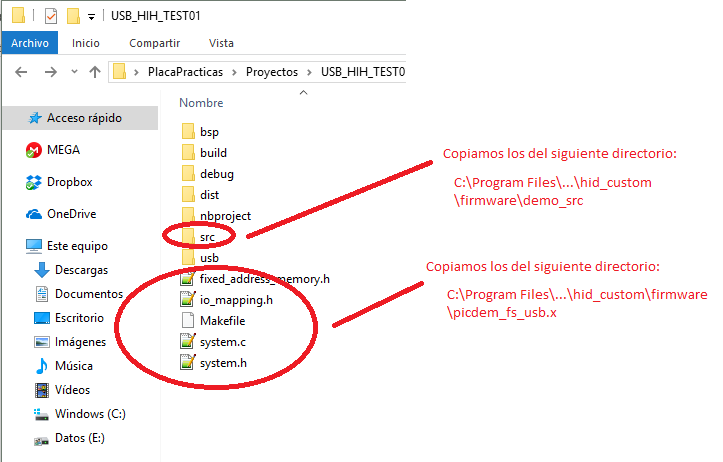The image size is (723, 462).
Task: Open the Archivo ribbon tab
Action: pyautogui.click(x=30, y=43)
